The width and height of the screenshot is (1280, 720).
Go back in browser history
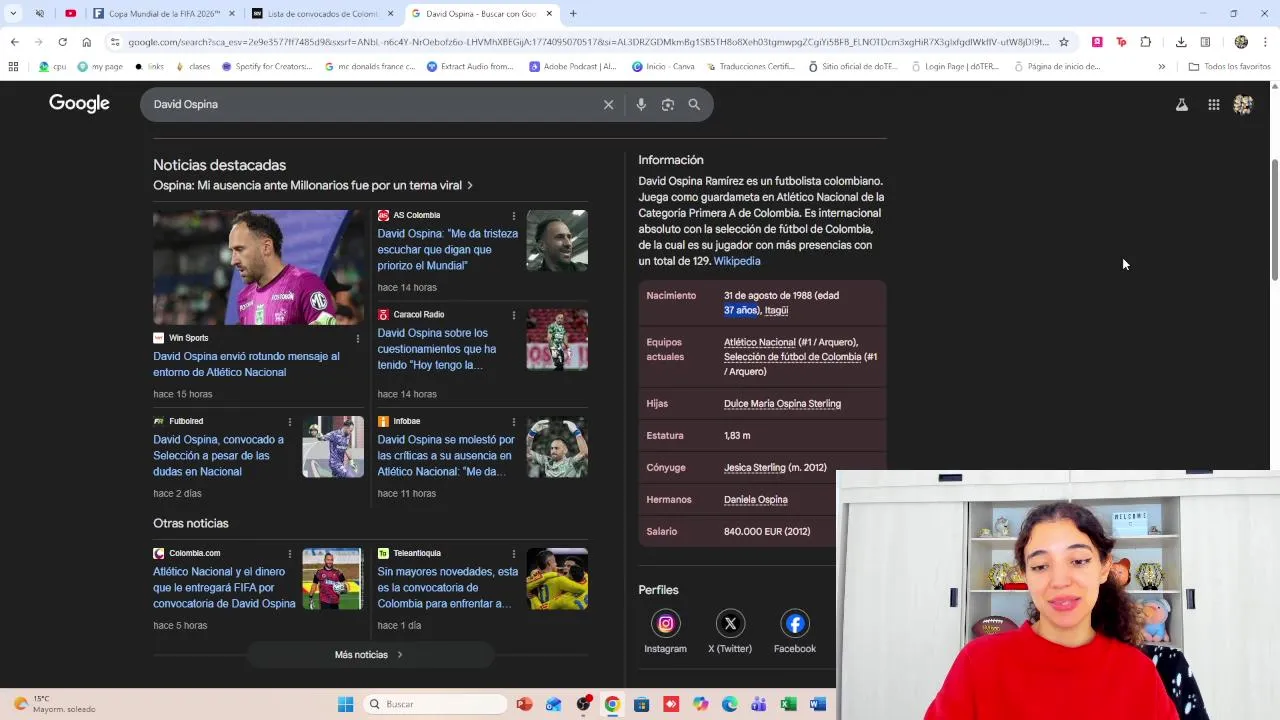click(14, 42)
